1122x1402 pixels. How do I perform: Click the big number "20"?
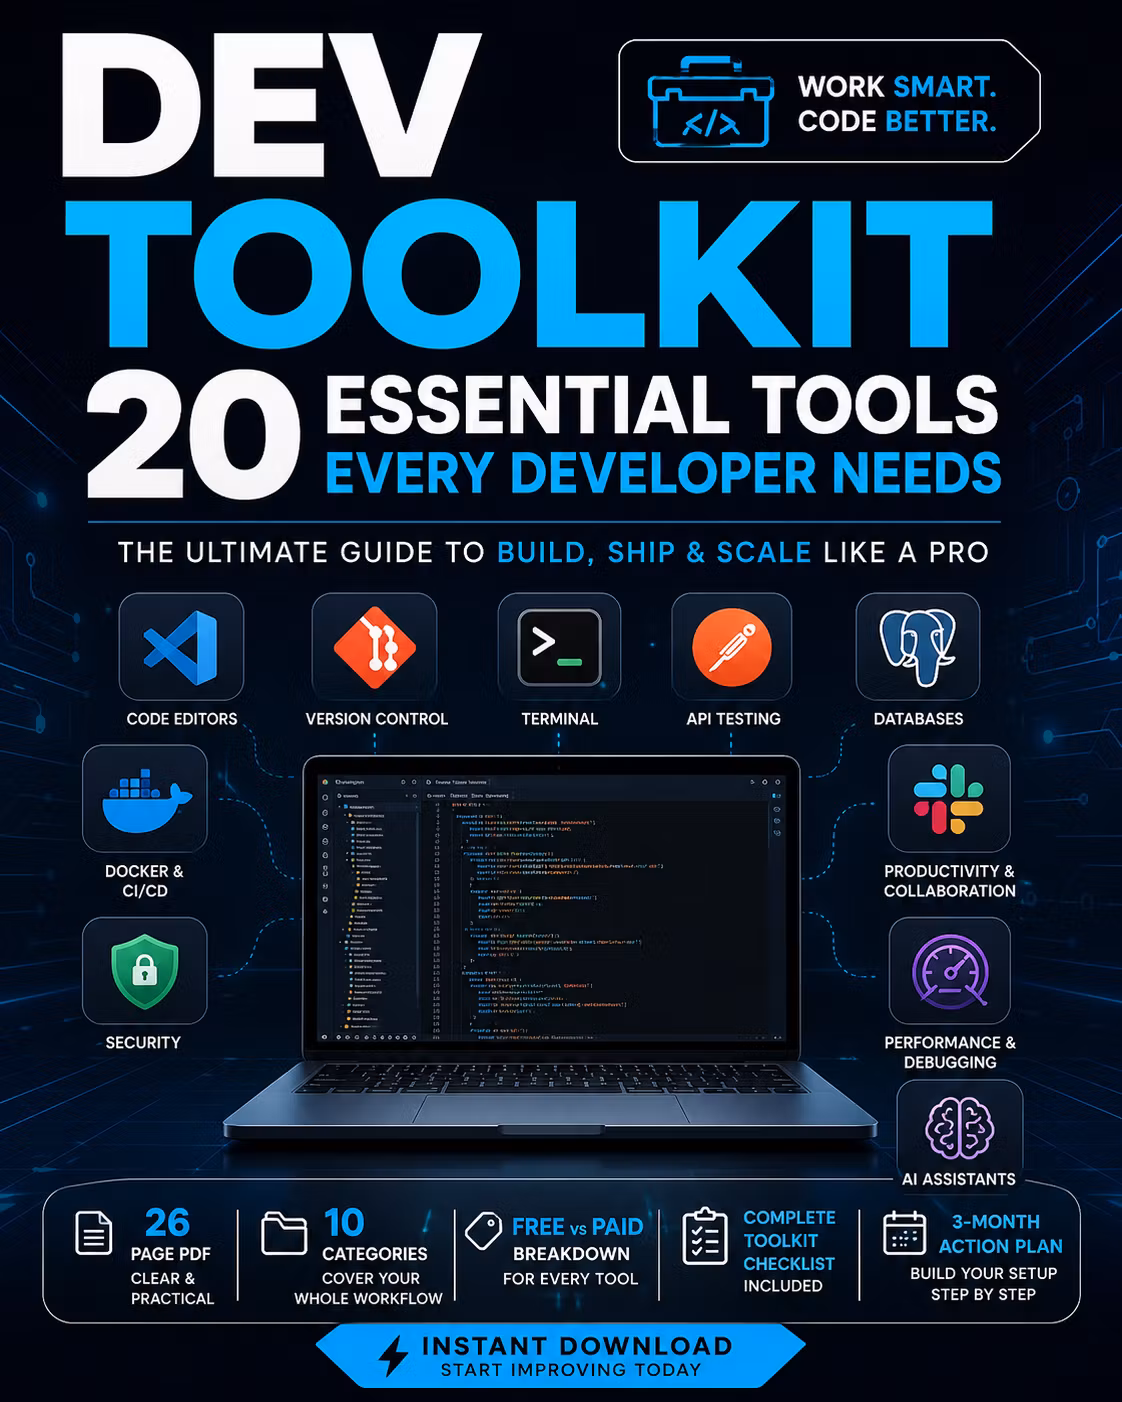[x=193, y=434]
